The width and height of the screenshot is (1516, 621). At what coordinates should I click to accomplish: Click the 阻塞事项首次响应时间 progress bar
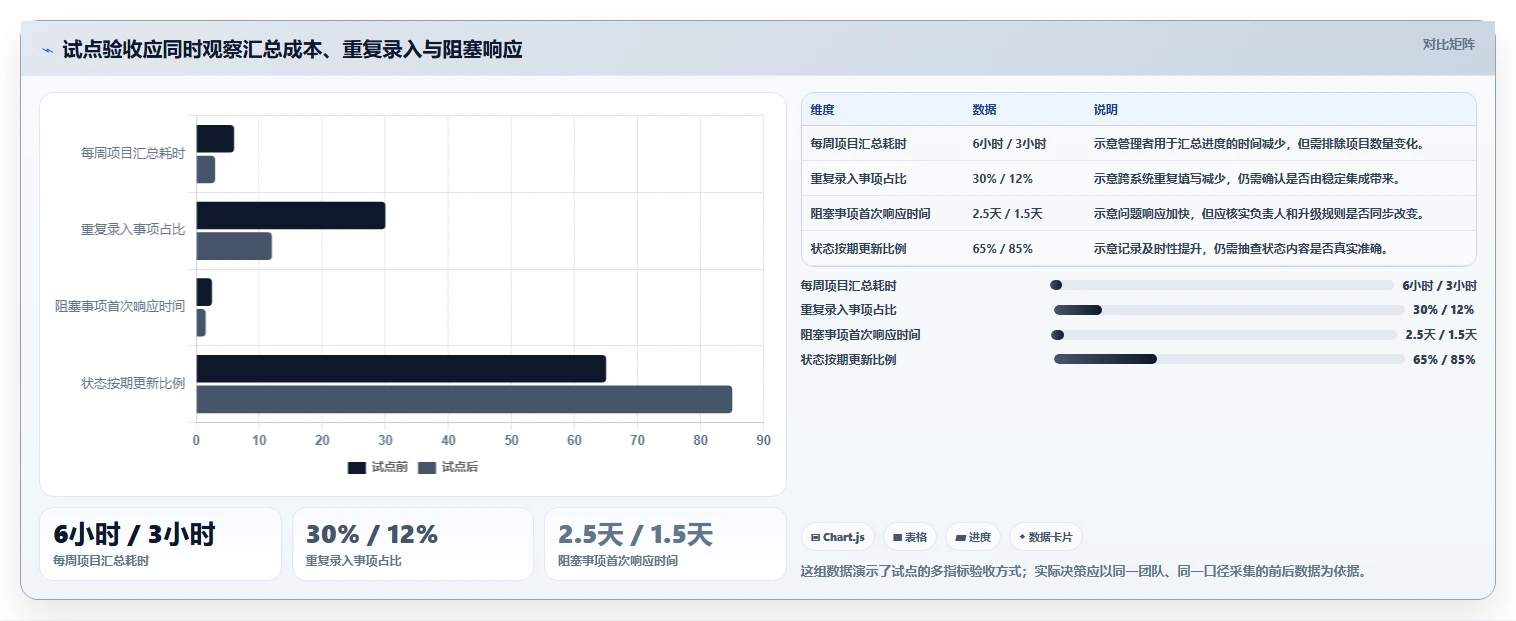tap(1224, 335)
